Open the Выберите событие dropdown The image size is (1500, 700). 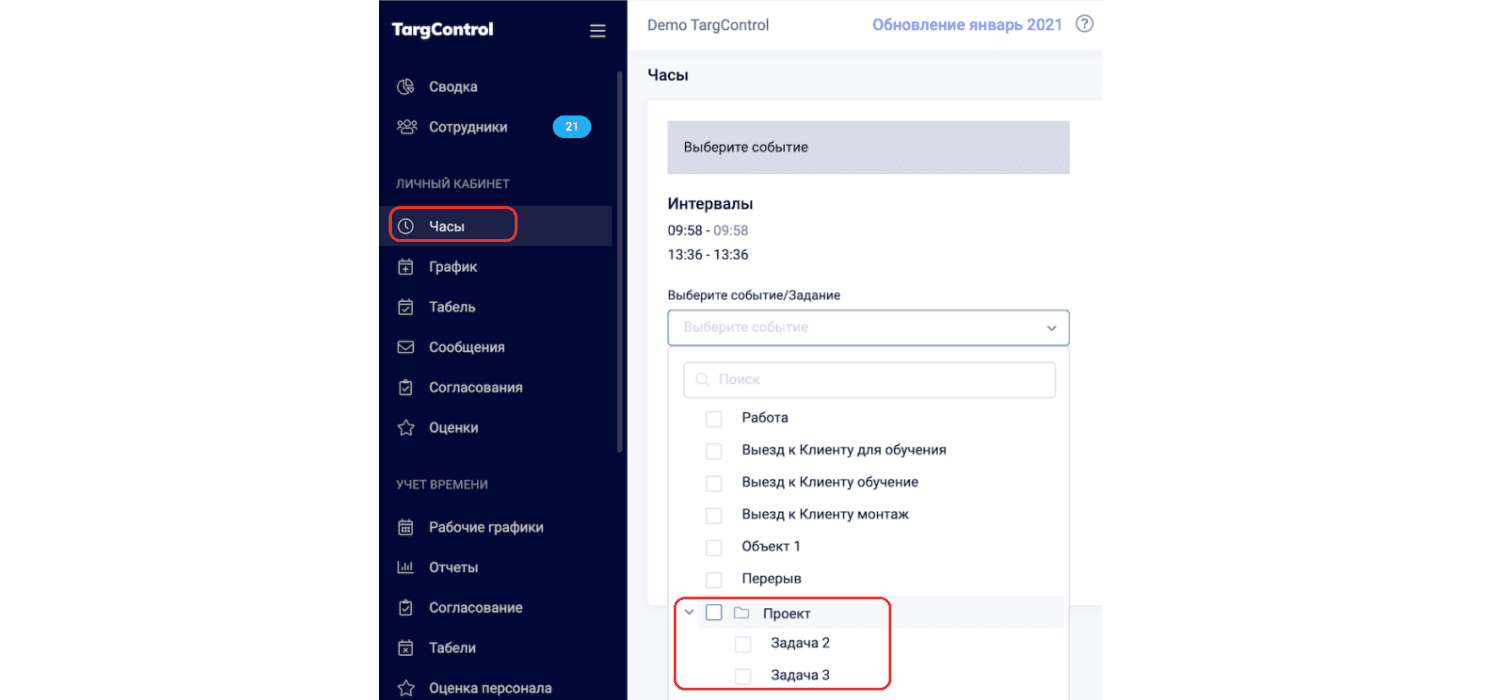click(868, 327)
